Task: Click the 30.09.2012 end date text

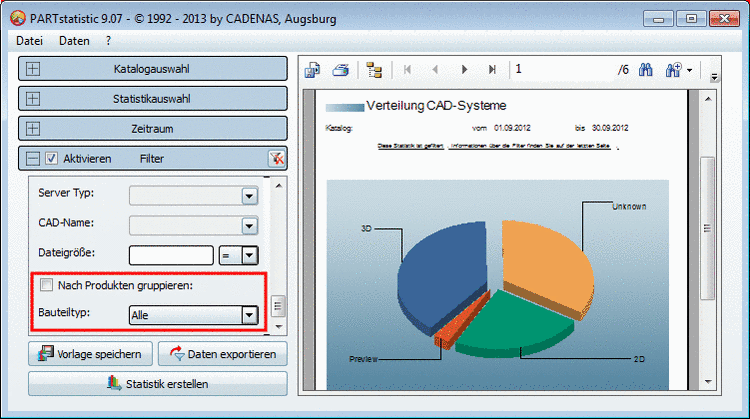Action: click(x=610, y=128)
